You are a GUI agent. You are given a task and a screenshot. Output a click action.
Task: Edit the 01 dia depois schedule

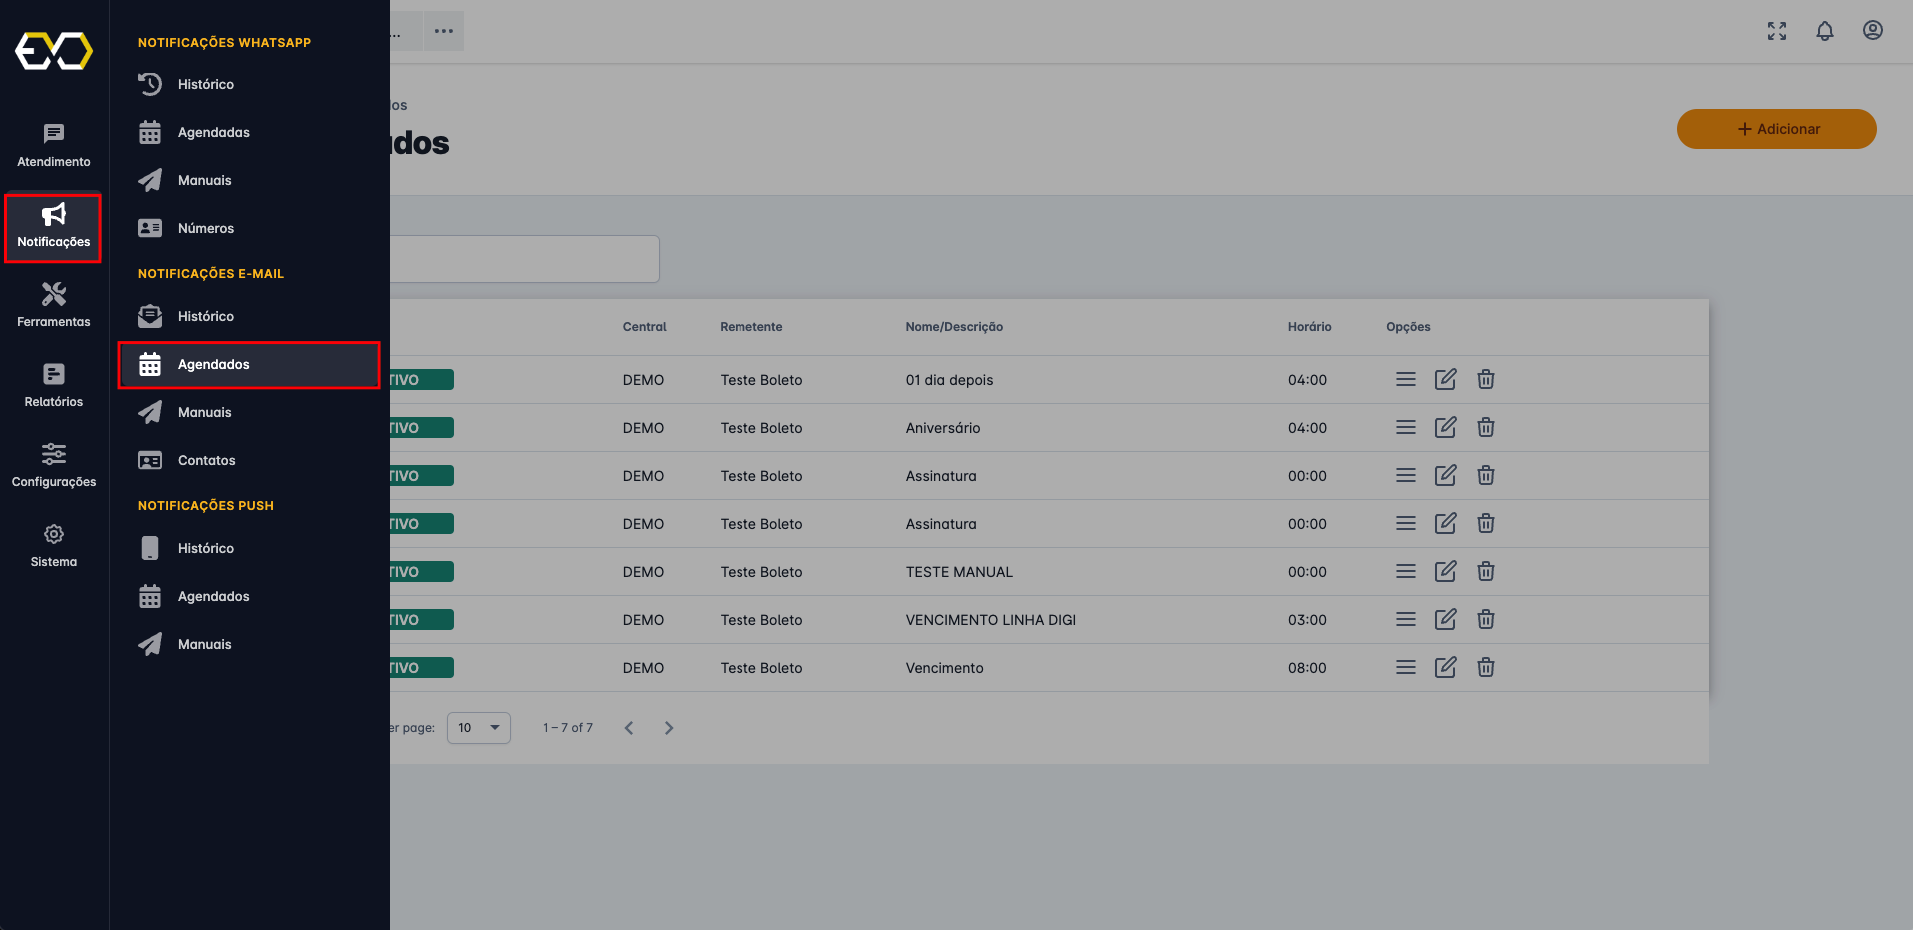tap(1445, 380)
